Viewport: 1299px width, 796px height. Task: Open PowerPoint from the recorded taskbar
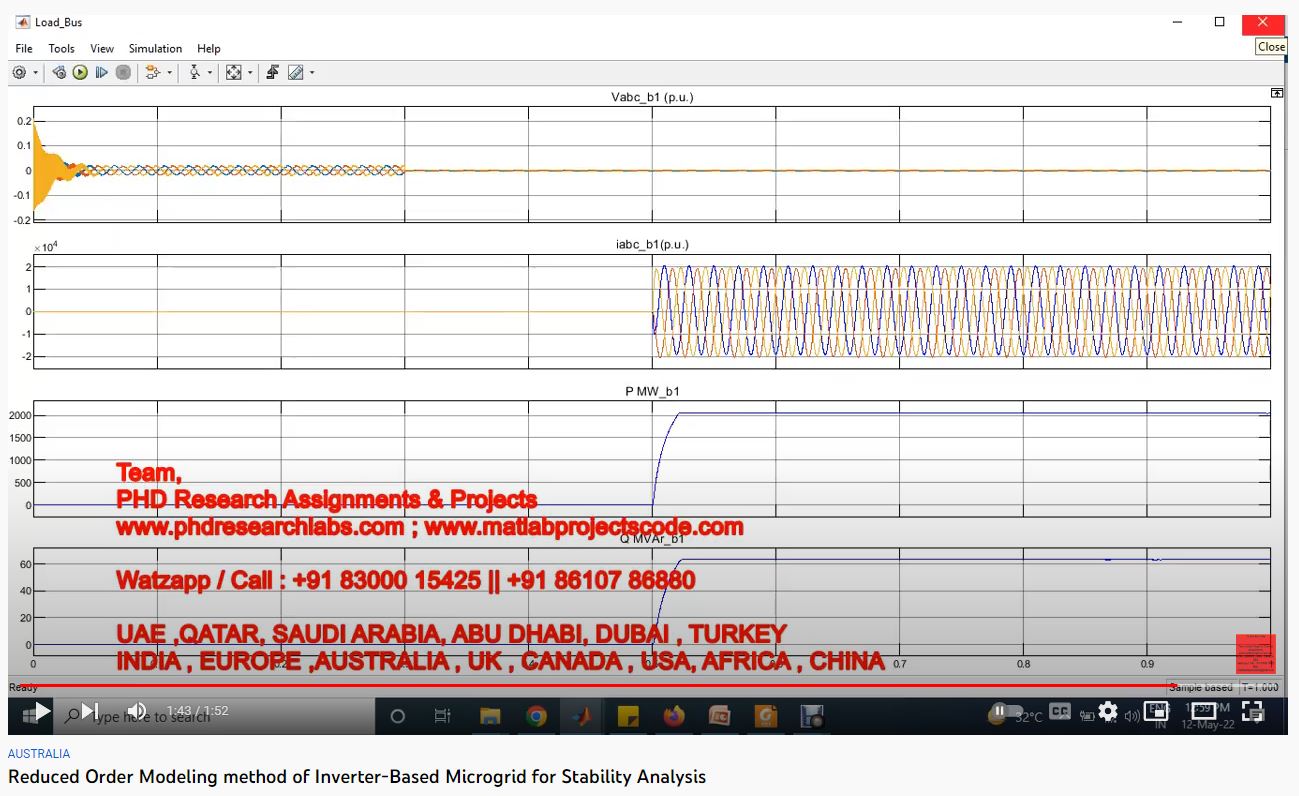click(719, 716)
